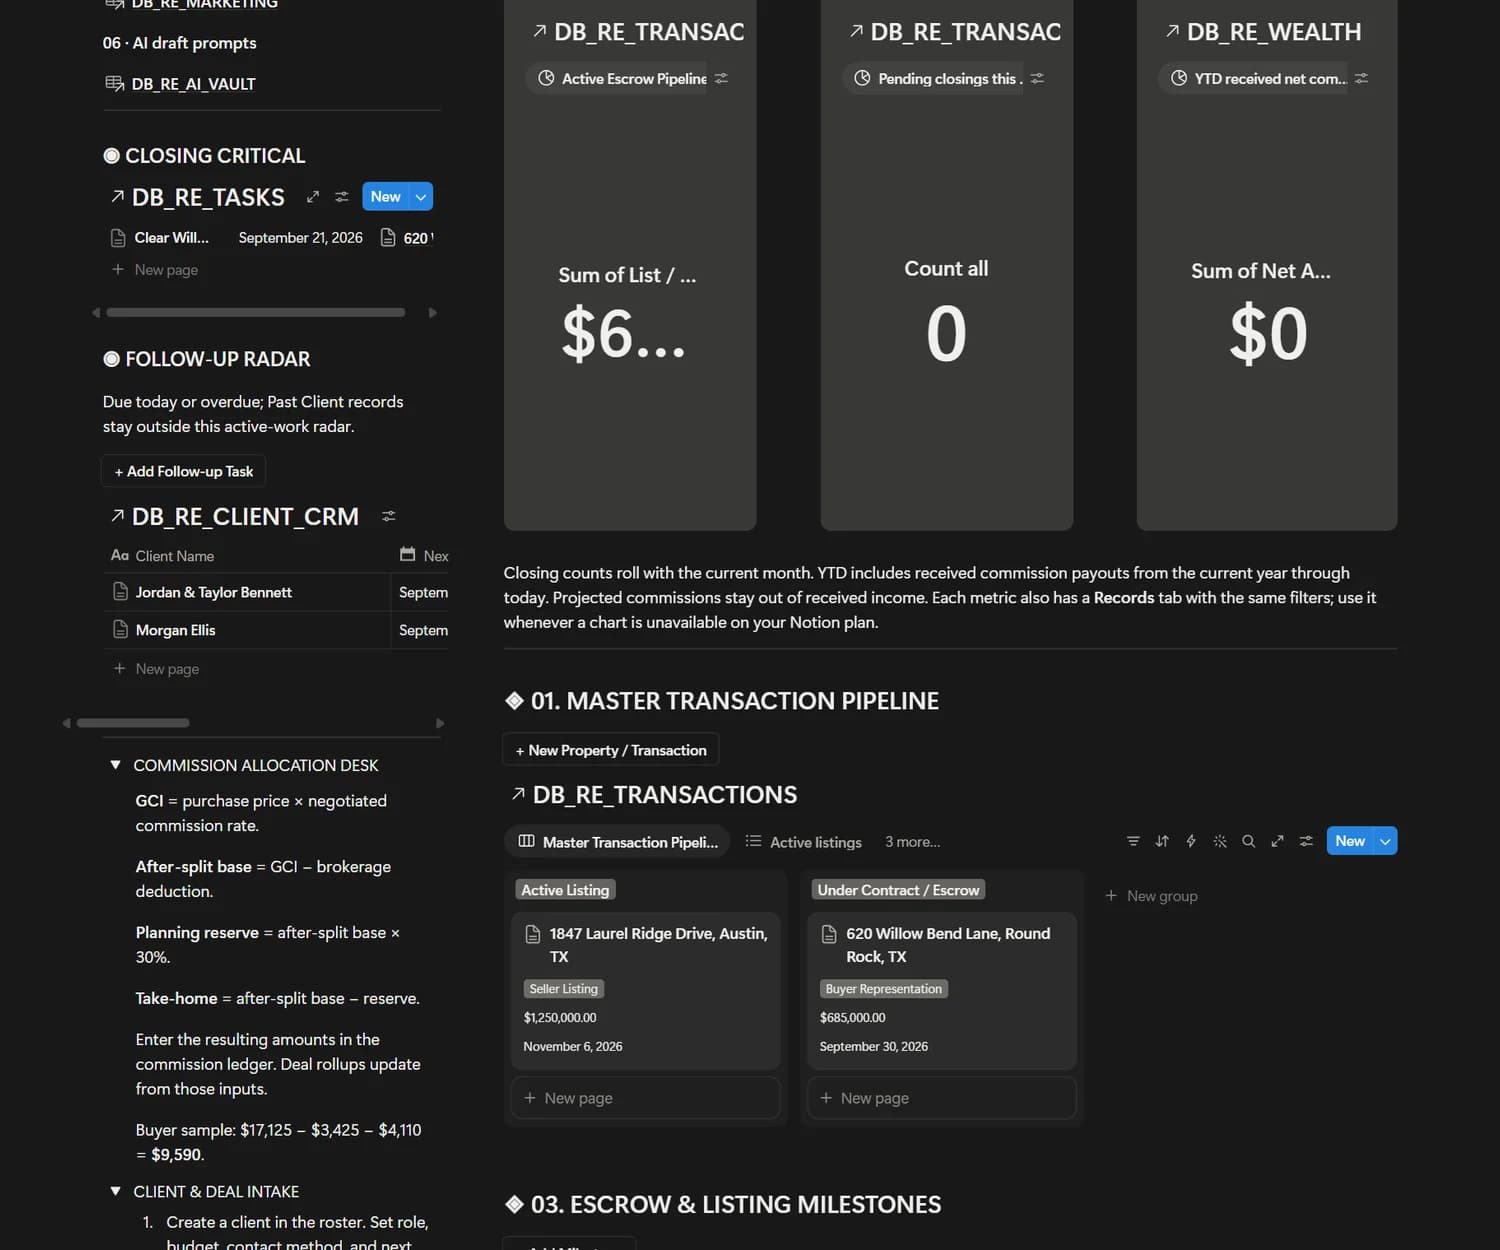
Task: Open dropdown arrow beside DB_RE_TRANSACTIONS New
Action: click(x=1386, y=841)
